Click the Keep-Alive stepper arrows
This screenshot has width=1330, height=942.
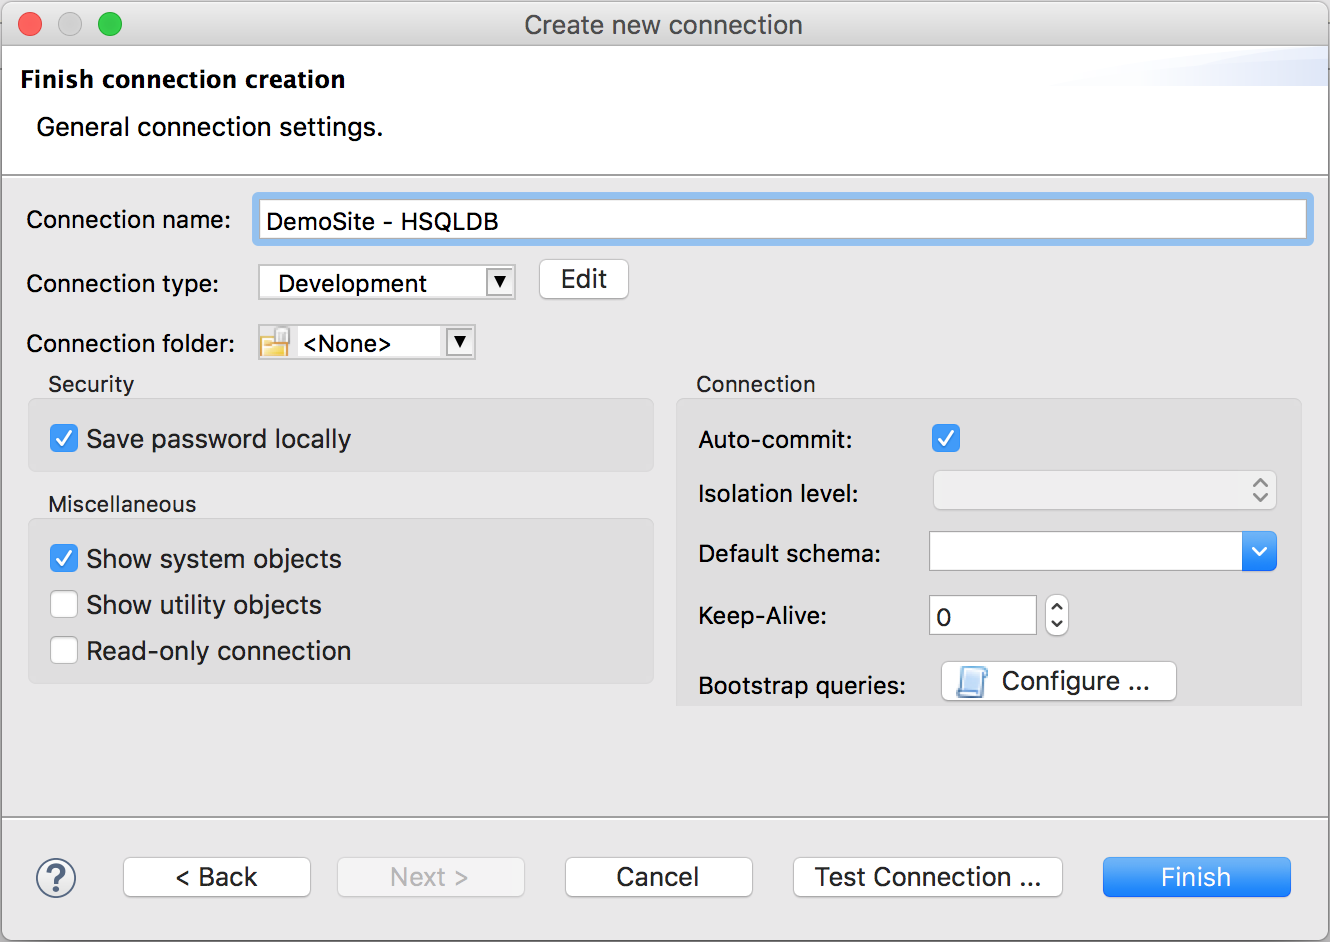click(1057, 615)
